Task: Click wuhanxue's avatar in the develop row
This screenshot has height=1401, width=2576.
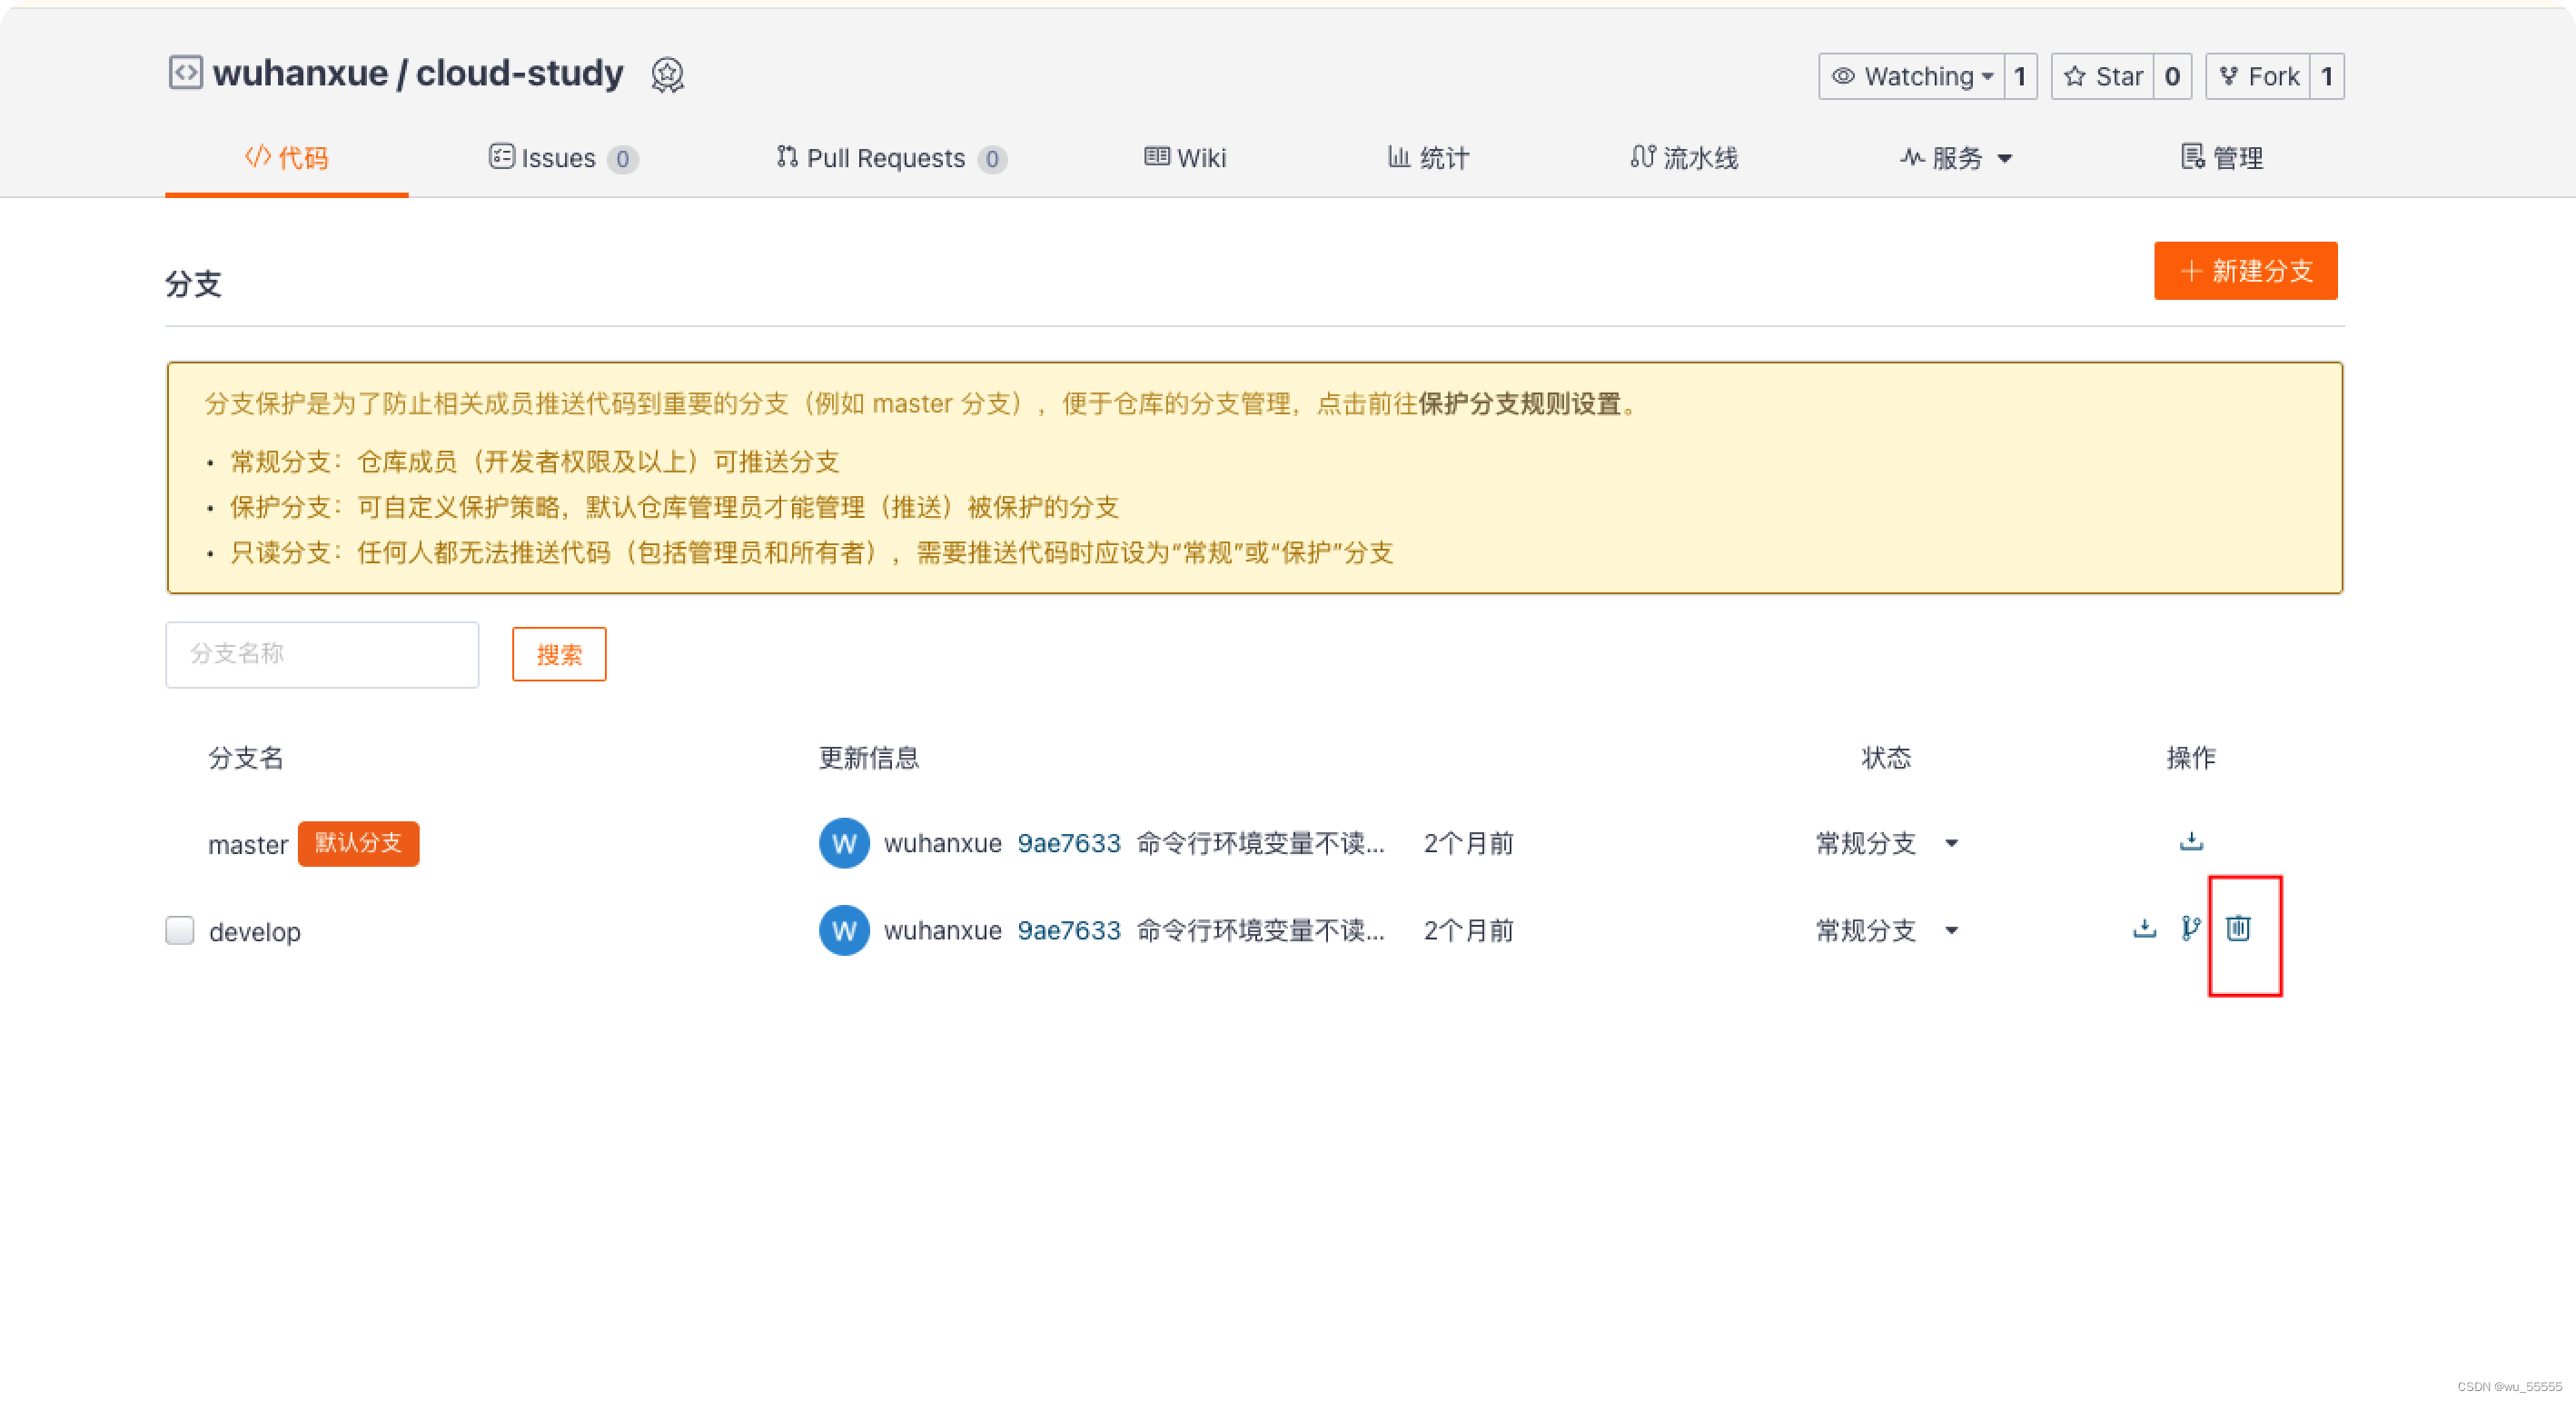Action: coord(843,930)
